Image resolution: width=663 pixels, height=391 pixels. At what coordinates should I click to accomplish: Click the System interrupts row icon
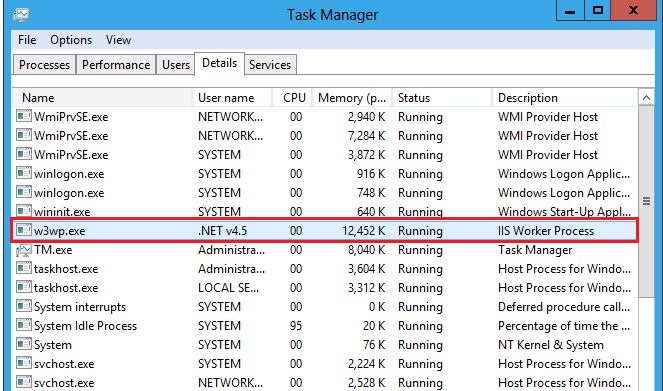coord(24,306)
